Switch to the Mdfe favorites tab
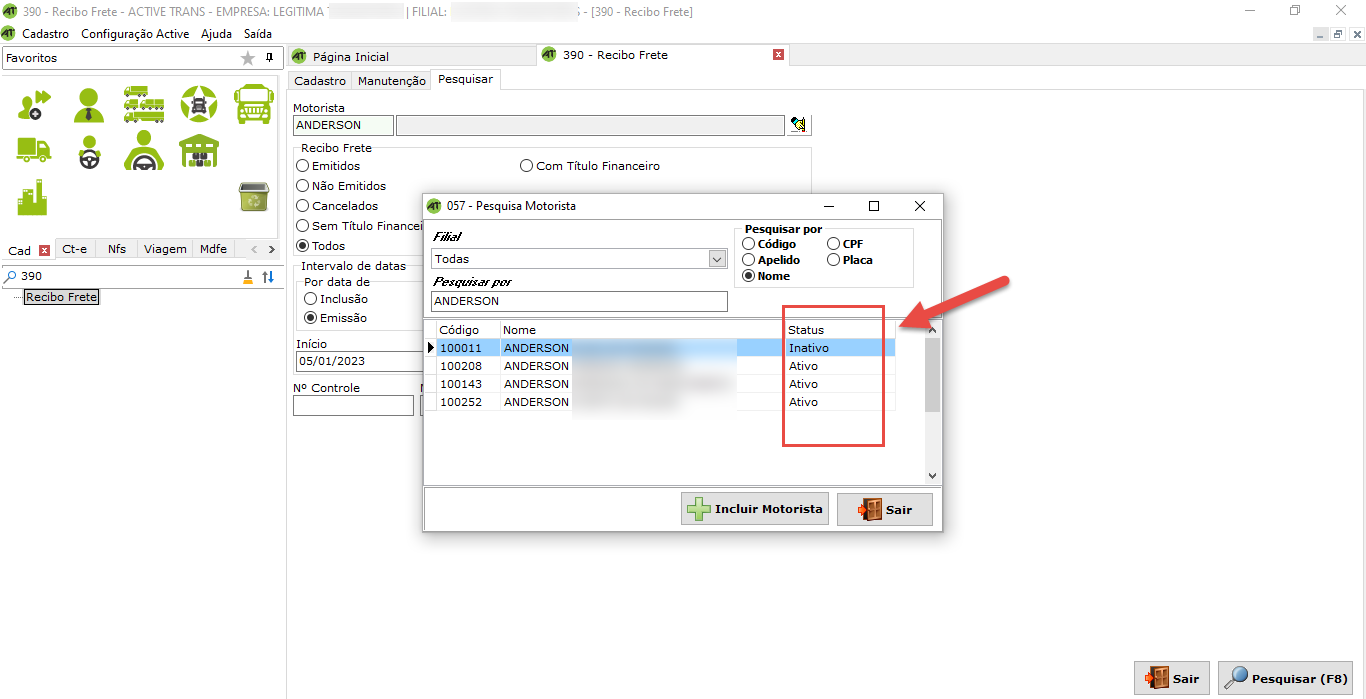The width and height of the screenshot is (1366, 699). (213, 249)
